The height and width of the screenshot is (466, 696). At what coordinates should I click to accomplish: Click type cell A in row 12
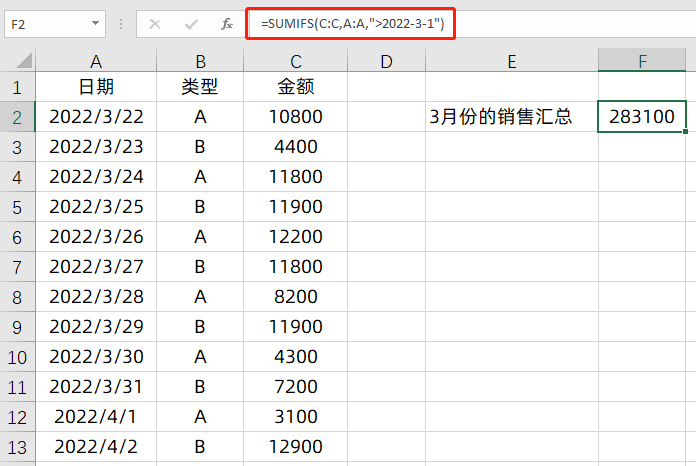coord(200,417)
